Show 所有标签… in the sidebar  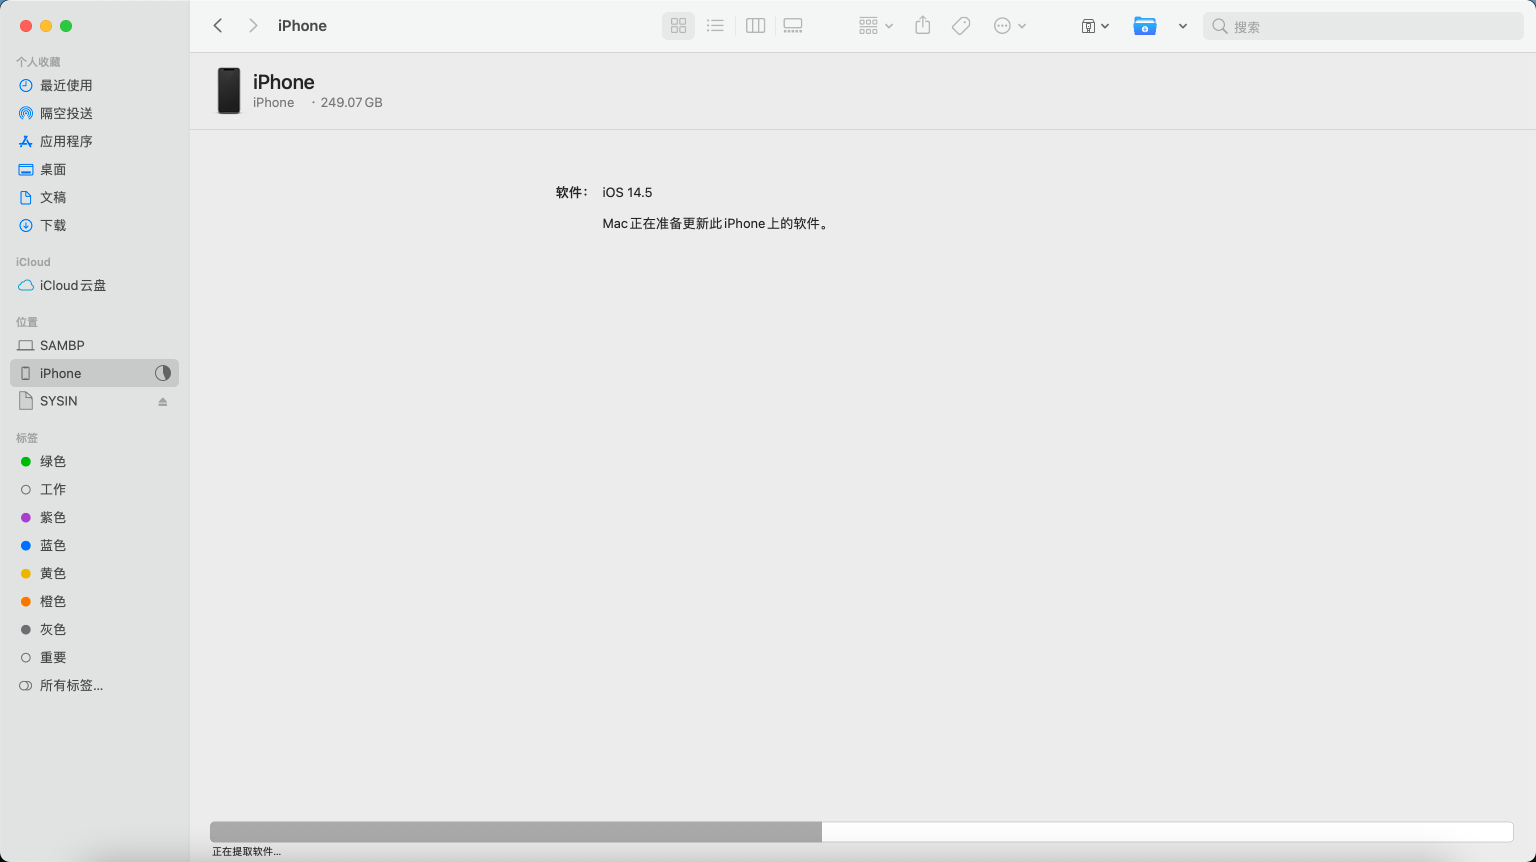(x=94, y=685)
